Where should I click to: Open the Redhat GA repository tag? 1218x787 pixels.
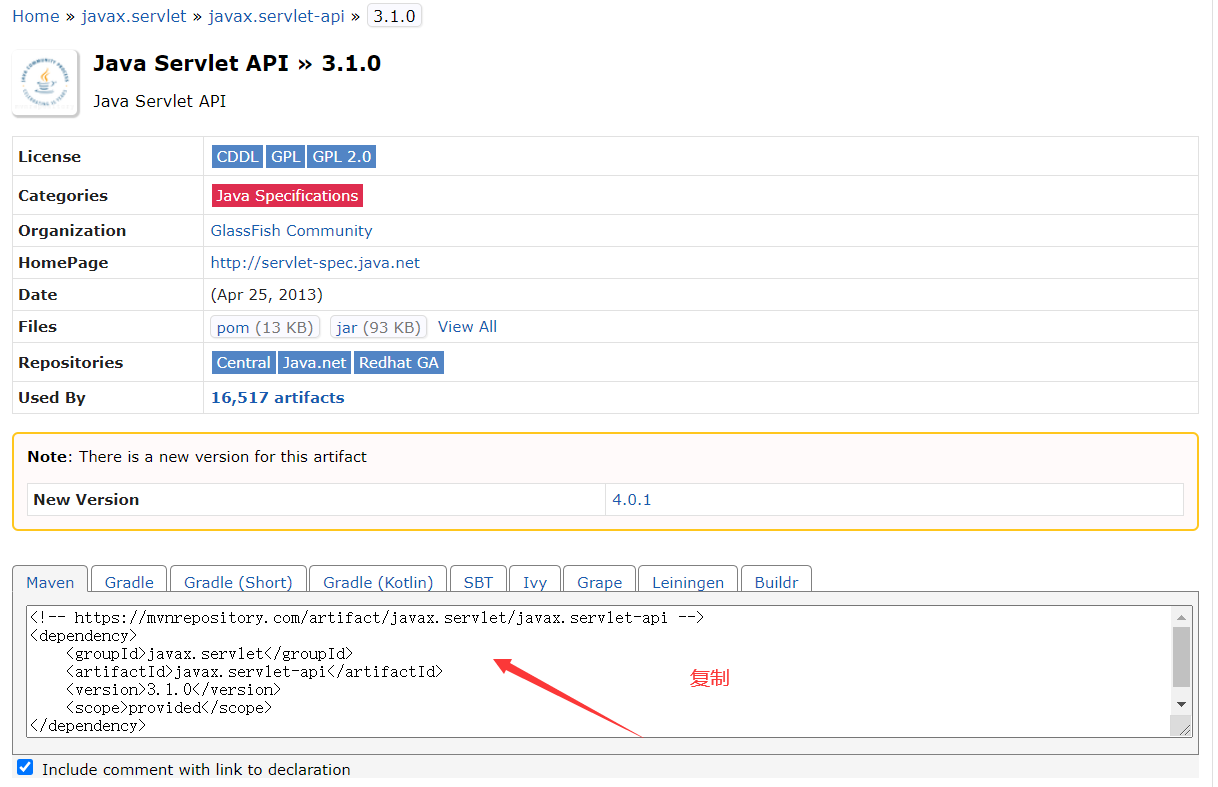click(399, 363)
